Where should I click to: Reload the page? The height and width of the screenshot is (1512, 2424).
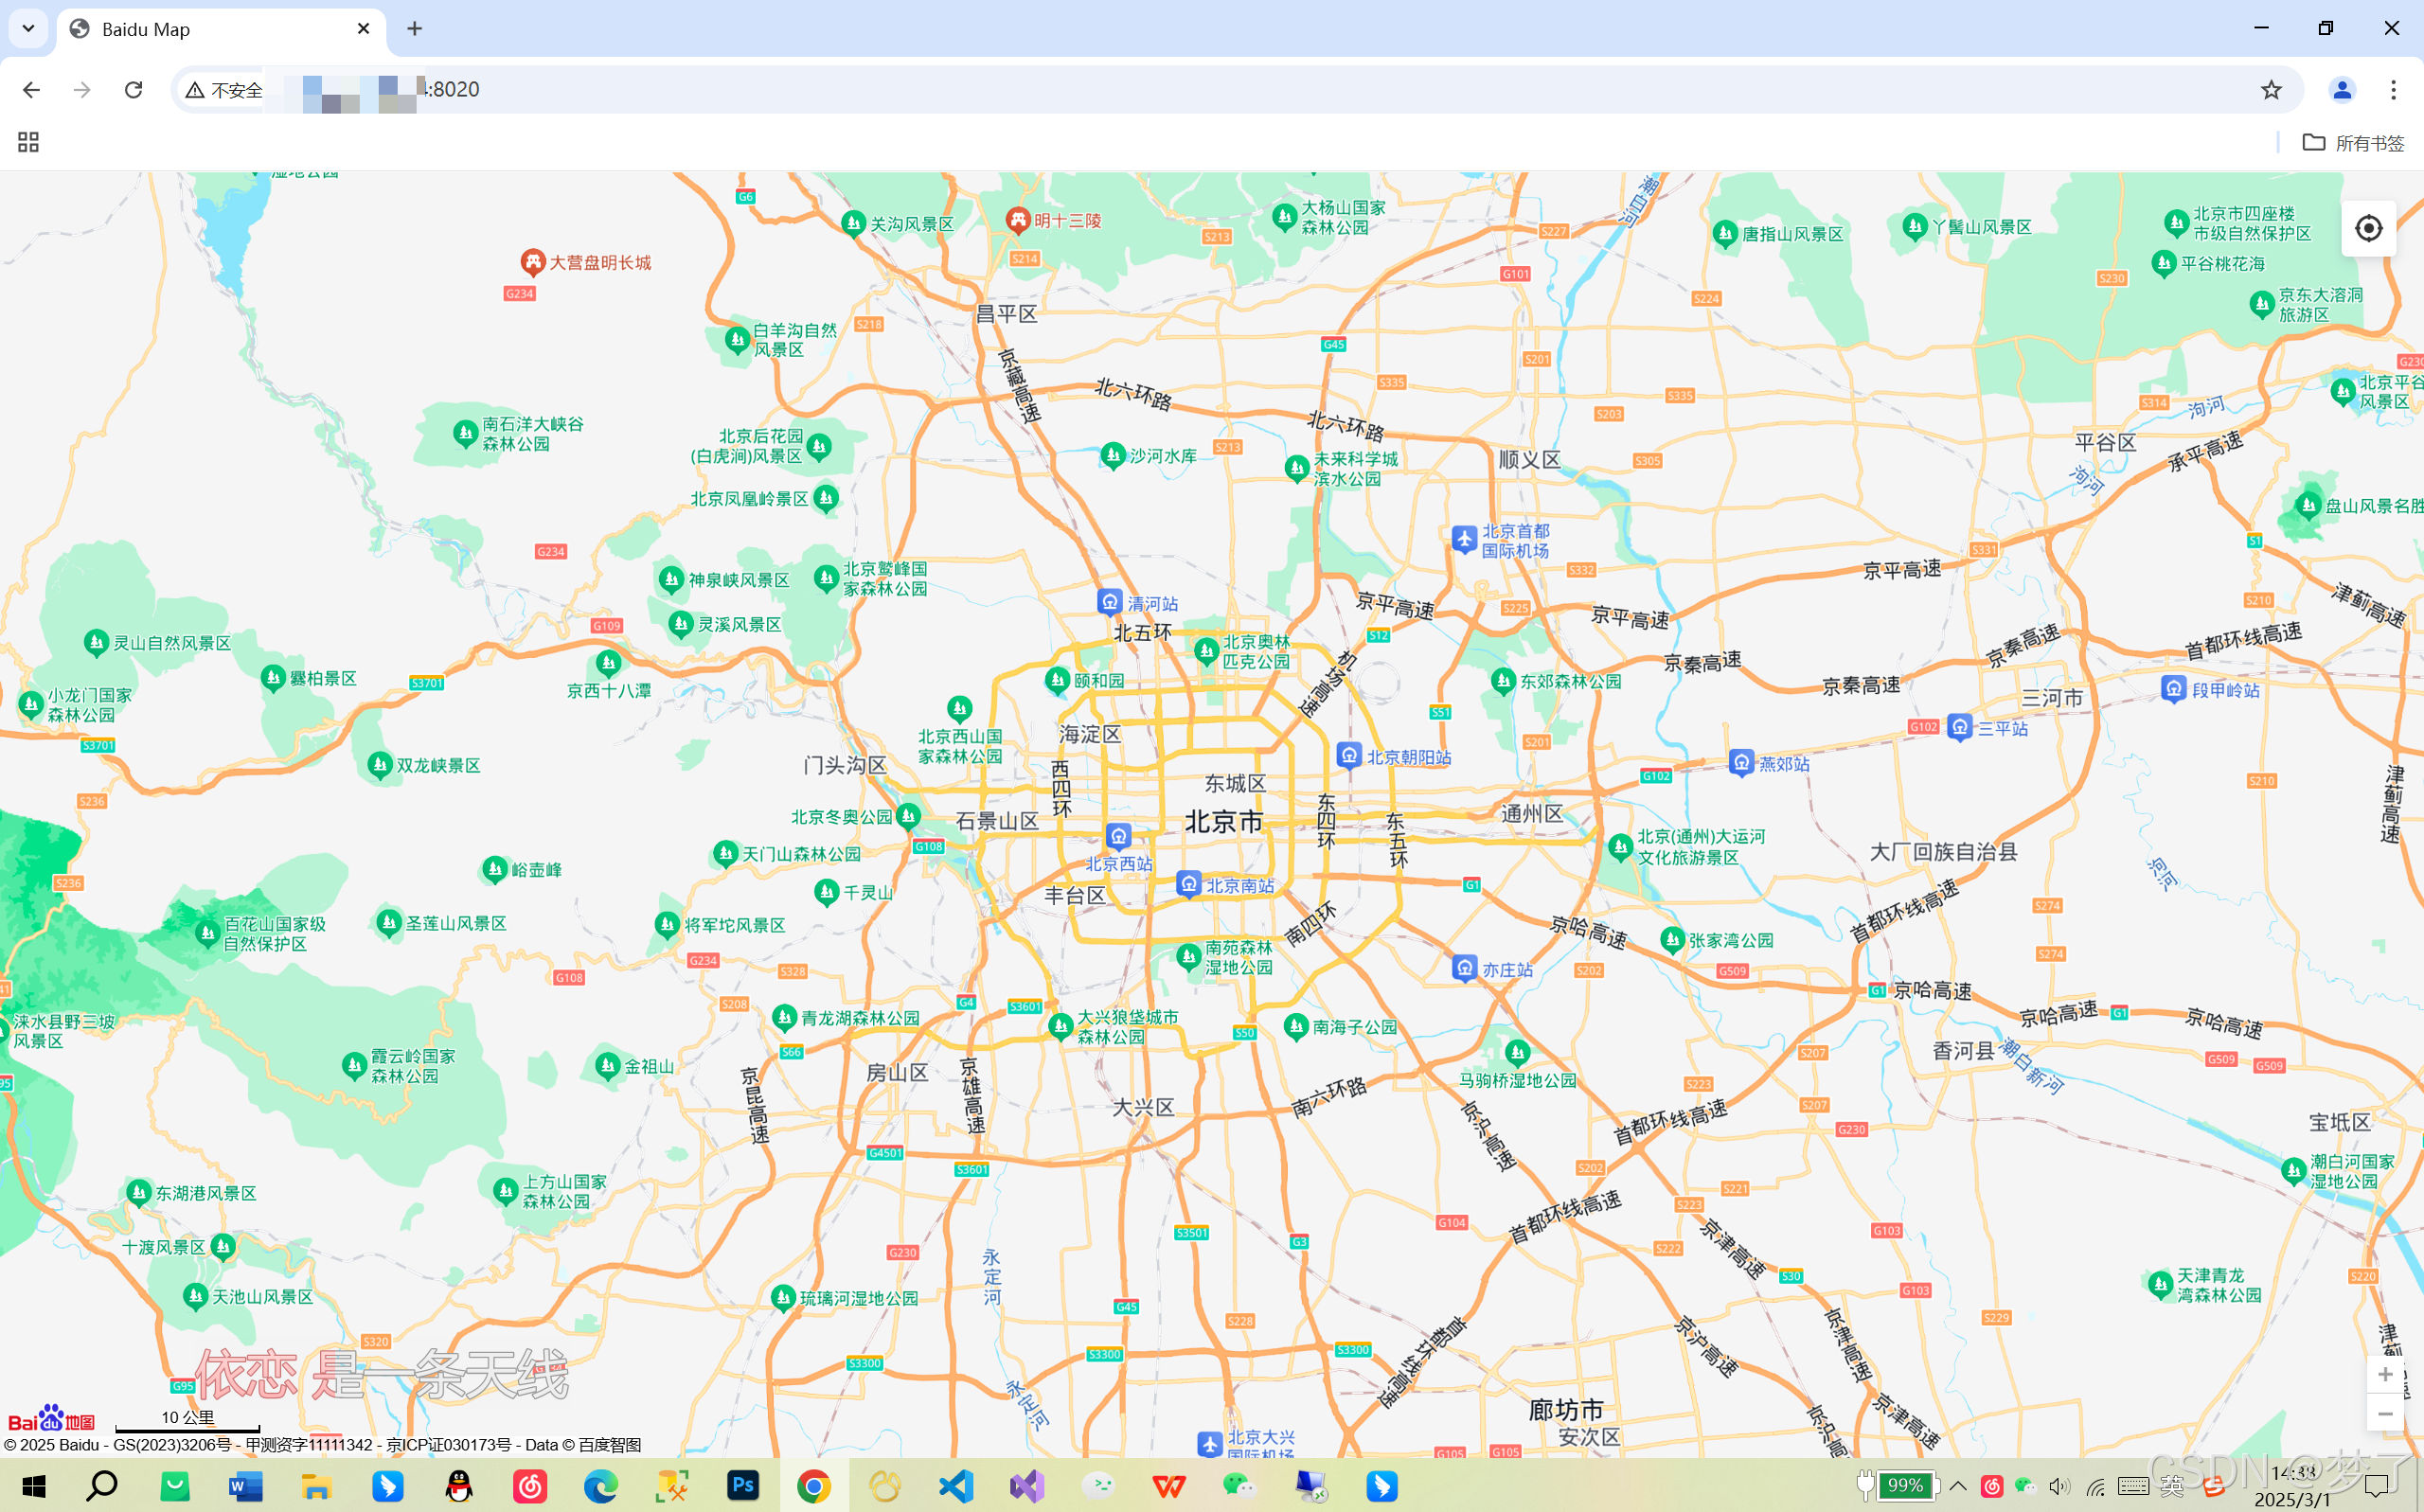pyautogui.click(x=133, y=90)
